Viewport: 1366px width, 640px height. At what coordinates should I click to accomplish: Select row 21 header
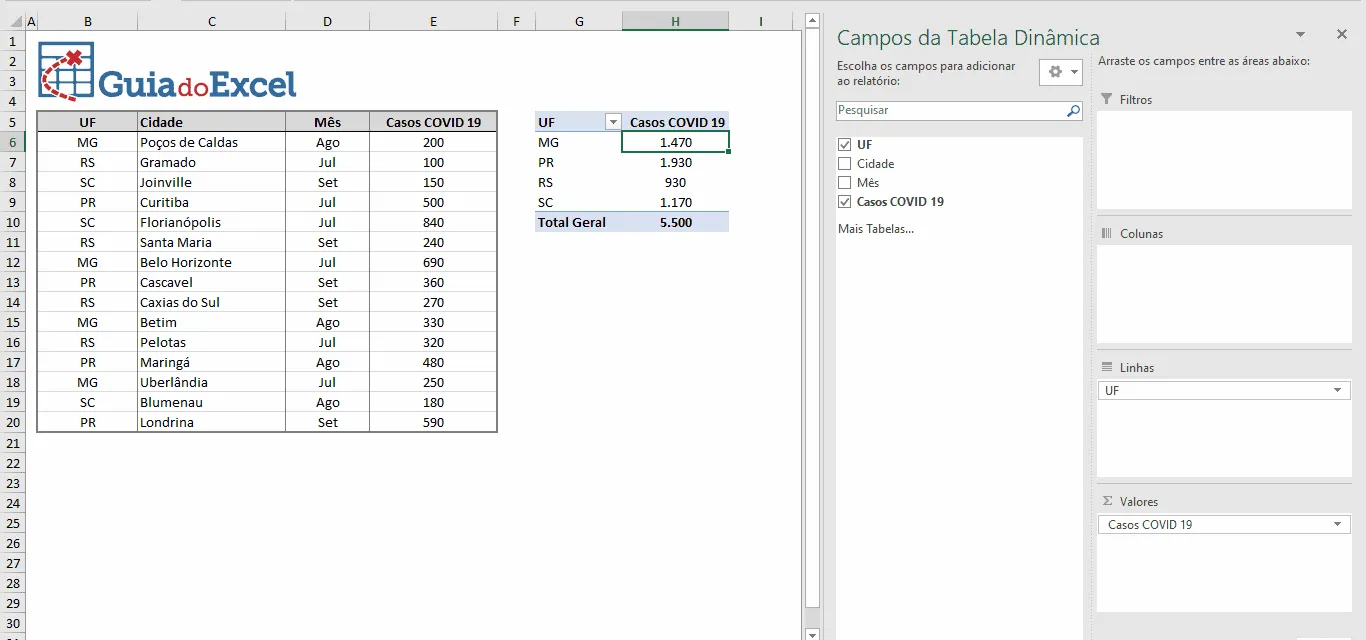coord(12,442)
